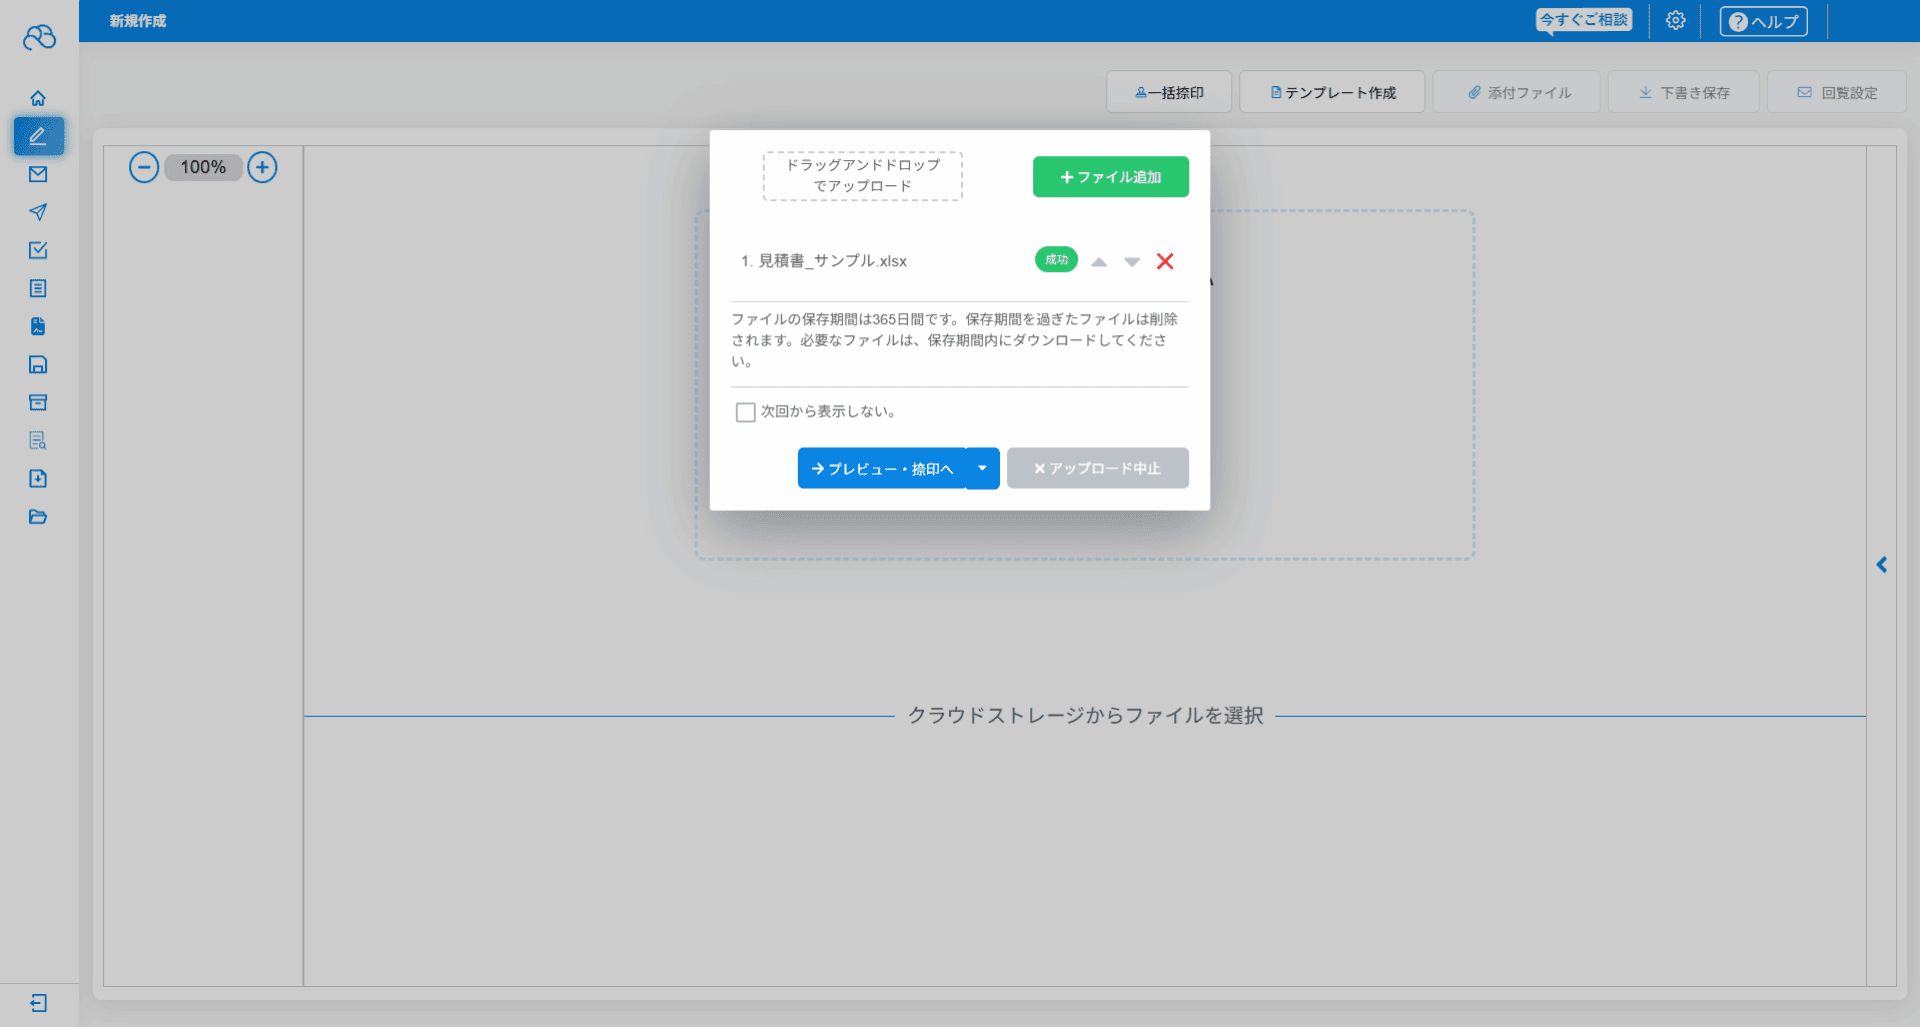Expand dropdown arrow beside プレビュー・捺印へ

[983, 468]
